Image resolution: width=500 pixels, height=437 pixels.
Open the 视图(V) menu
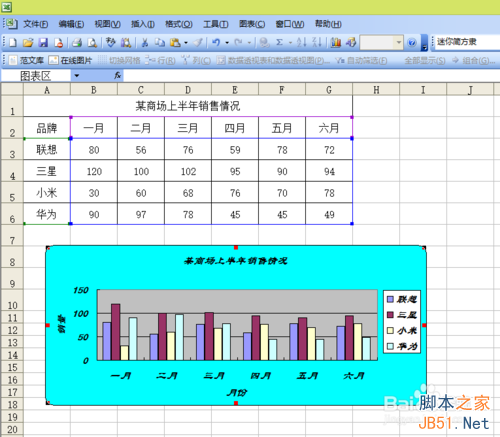point(107,24)
